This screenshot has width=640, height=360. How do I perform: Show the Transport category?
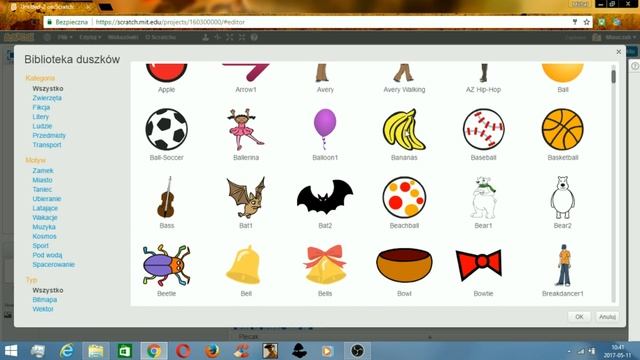47,145
